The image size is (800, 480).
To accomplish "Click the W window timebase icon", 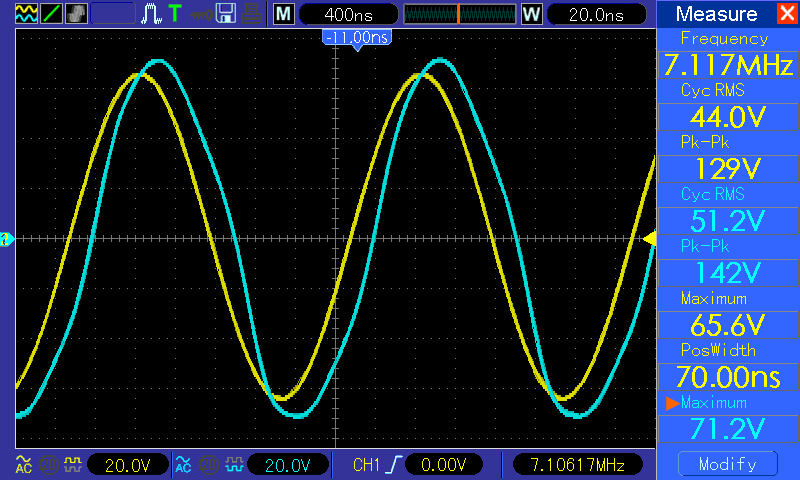I will point(531,14).
